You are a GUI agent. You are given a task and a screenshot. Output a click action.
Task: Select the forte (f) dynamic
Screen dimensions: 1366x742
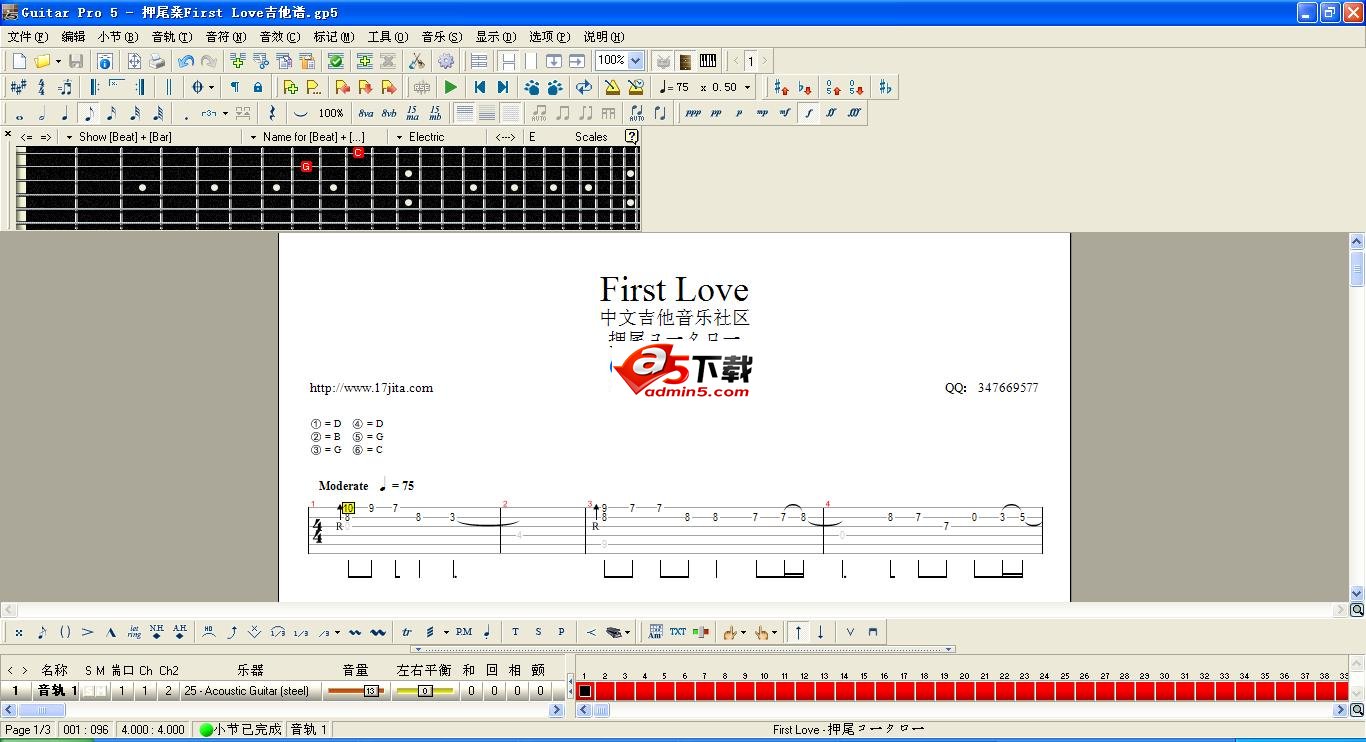pos(808,113)
